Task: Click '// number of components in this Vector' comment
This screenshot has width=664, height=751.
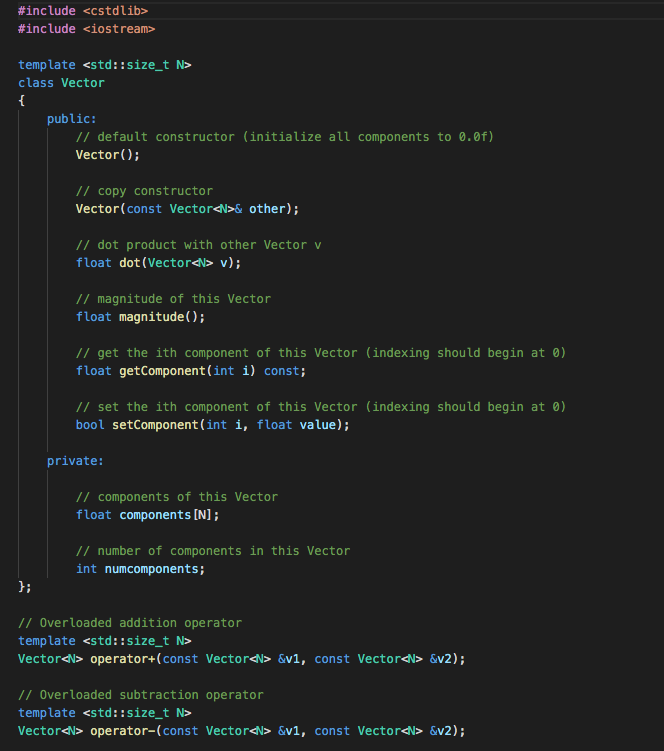Action: (213, 551)
